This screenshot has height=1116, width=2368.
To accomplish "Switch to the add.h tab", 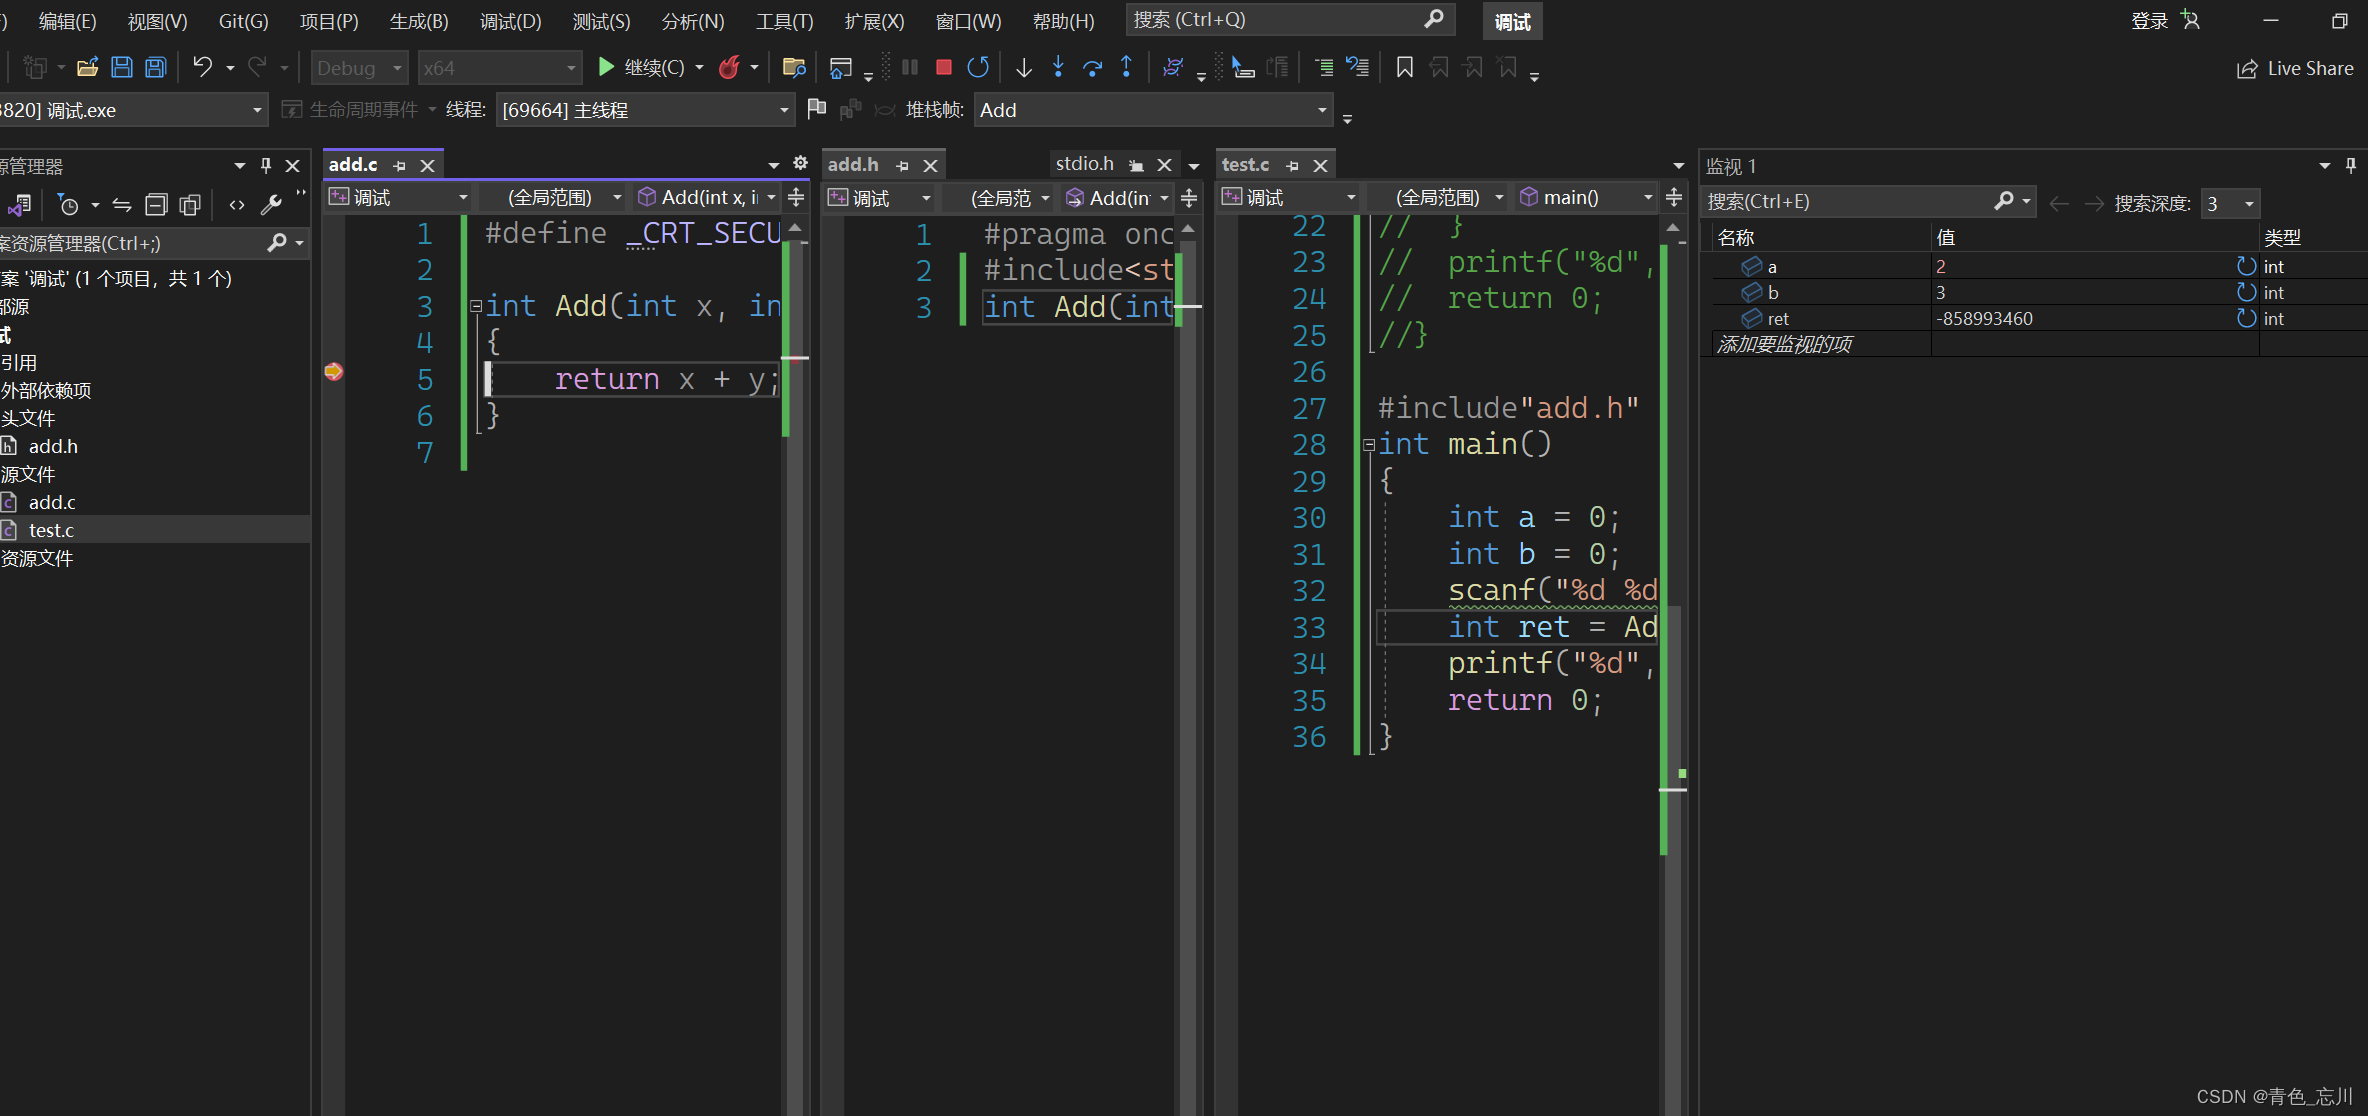I will [x=853, y=165].
